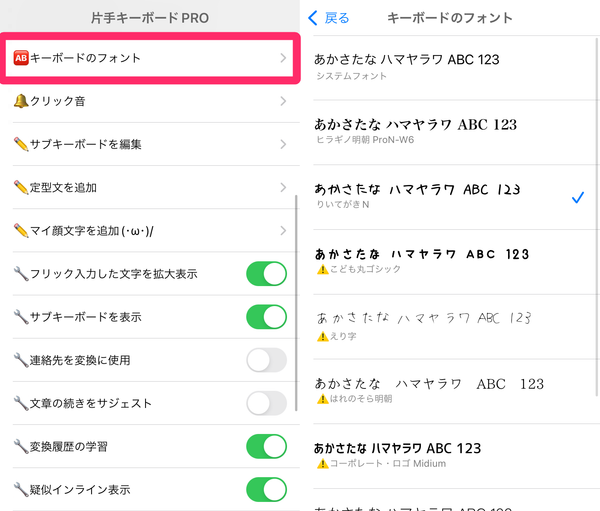Toggle フリック入力した文字を拡大表示 switch off
This screenshot has width=600, height=511.
click(267, 274)
